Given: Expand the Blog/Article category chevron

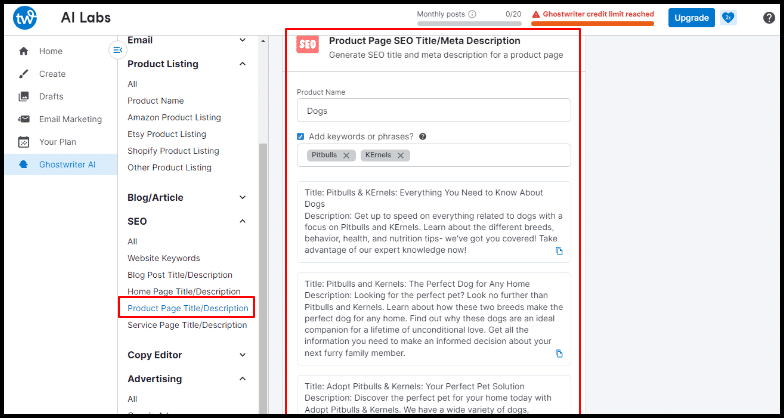Looking at the screenshot, I should pos(242,198).
